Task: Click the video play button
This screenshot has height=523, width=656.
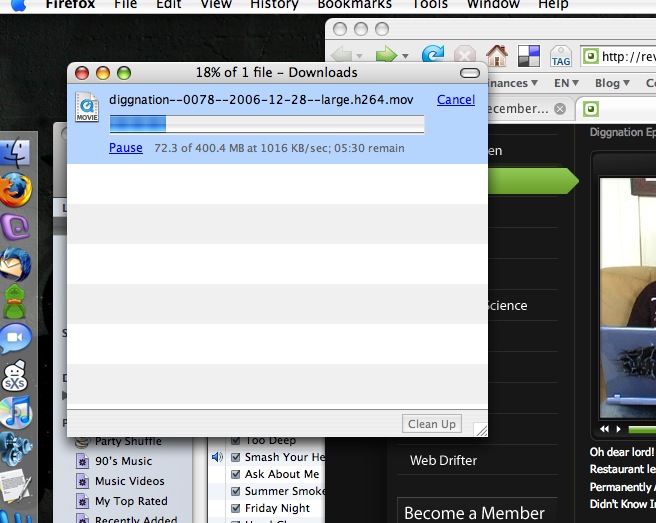Action: pos(618,428)
